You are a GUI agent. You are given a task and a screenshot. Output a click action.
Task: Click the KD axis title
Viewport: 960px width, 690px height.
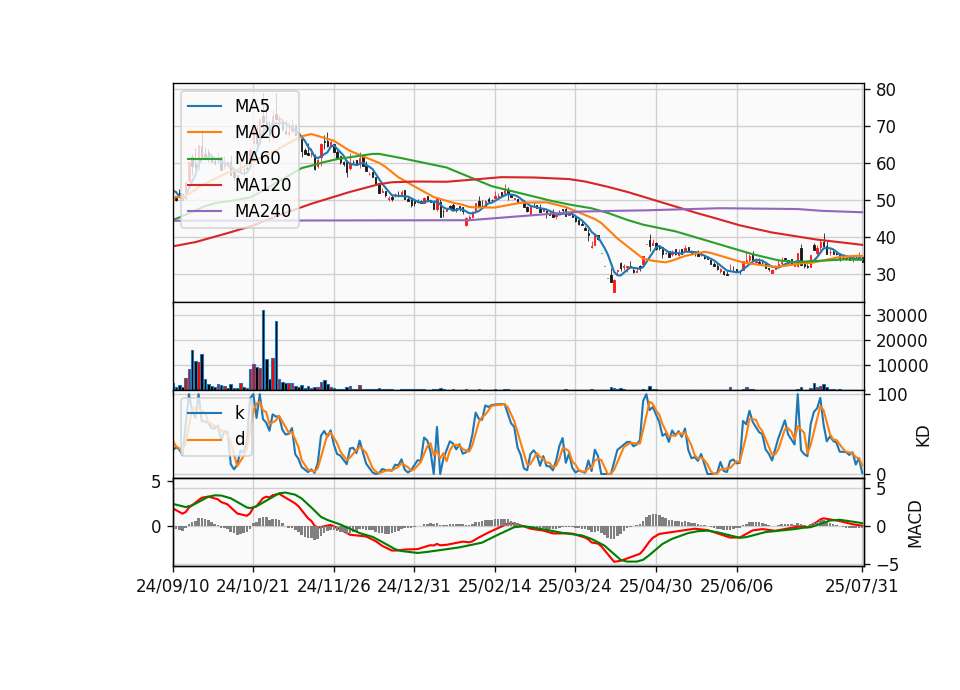[922, 436]
